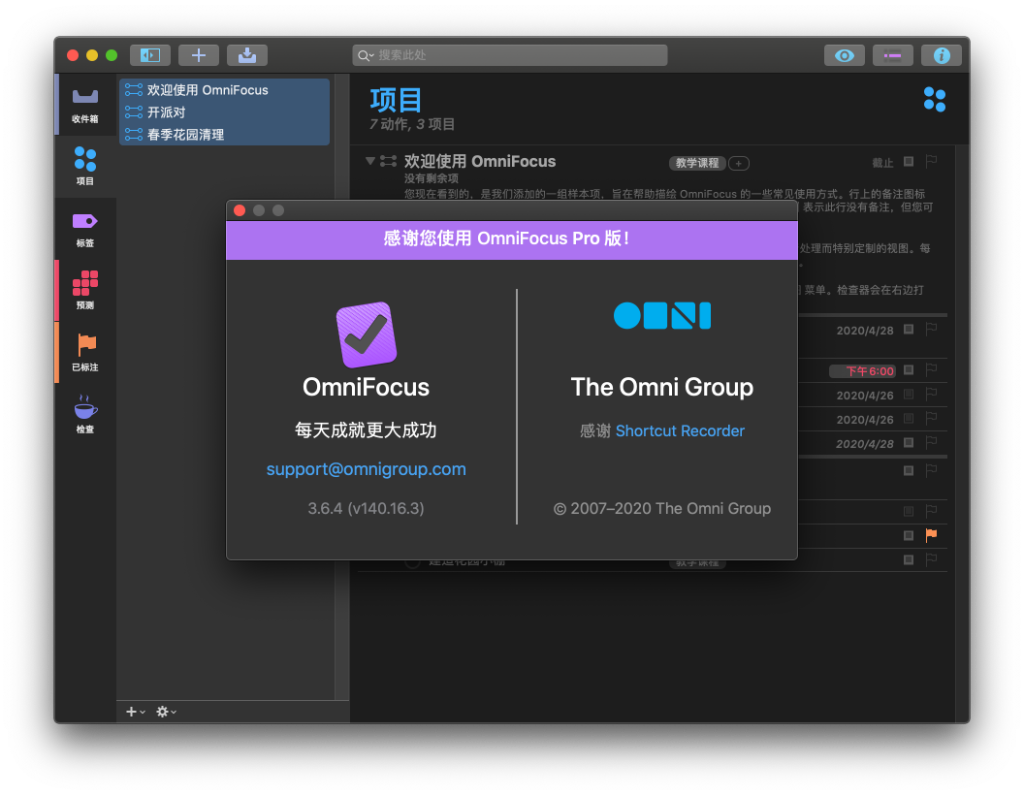The image size is (1024, 795).
Task: Open the support@omnigroup.com email link
Action: coord(366,469)
